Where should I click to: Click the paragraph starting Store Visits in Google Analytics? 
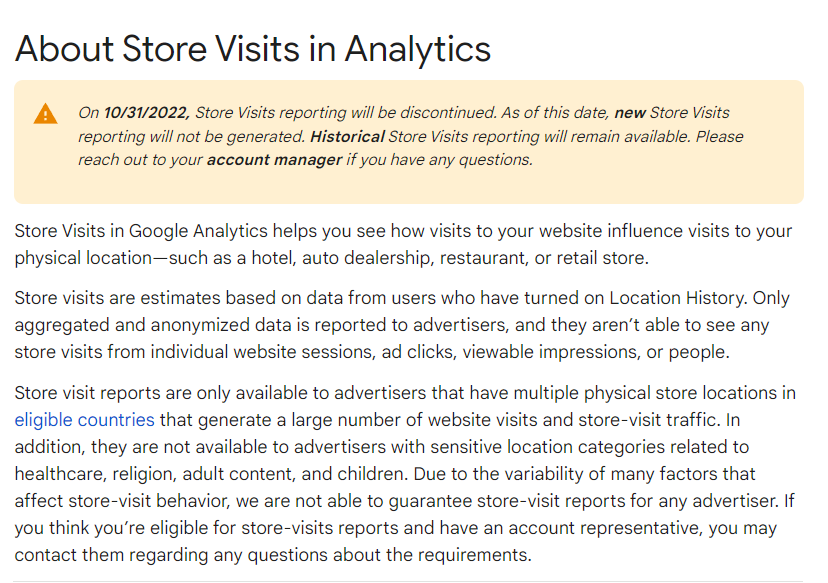point(403,245)
